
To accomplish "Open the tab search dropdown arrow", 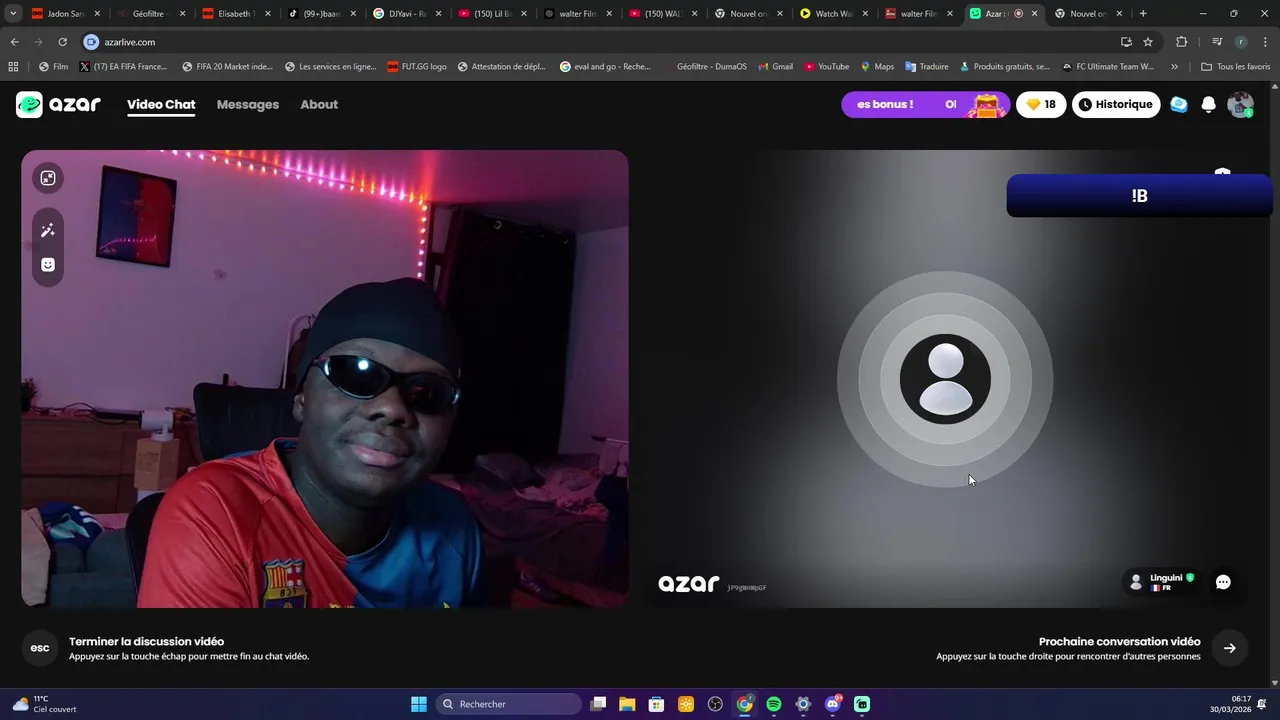I will click(13, 14).
